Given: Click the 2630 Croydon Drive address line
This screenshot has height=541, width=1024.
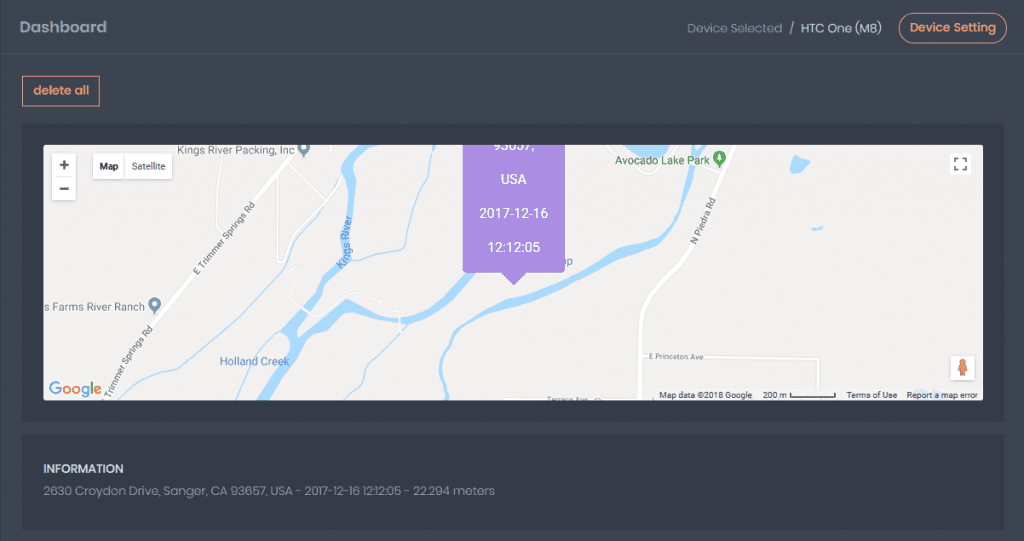Looking at the screenshot, I should 269,491.
